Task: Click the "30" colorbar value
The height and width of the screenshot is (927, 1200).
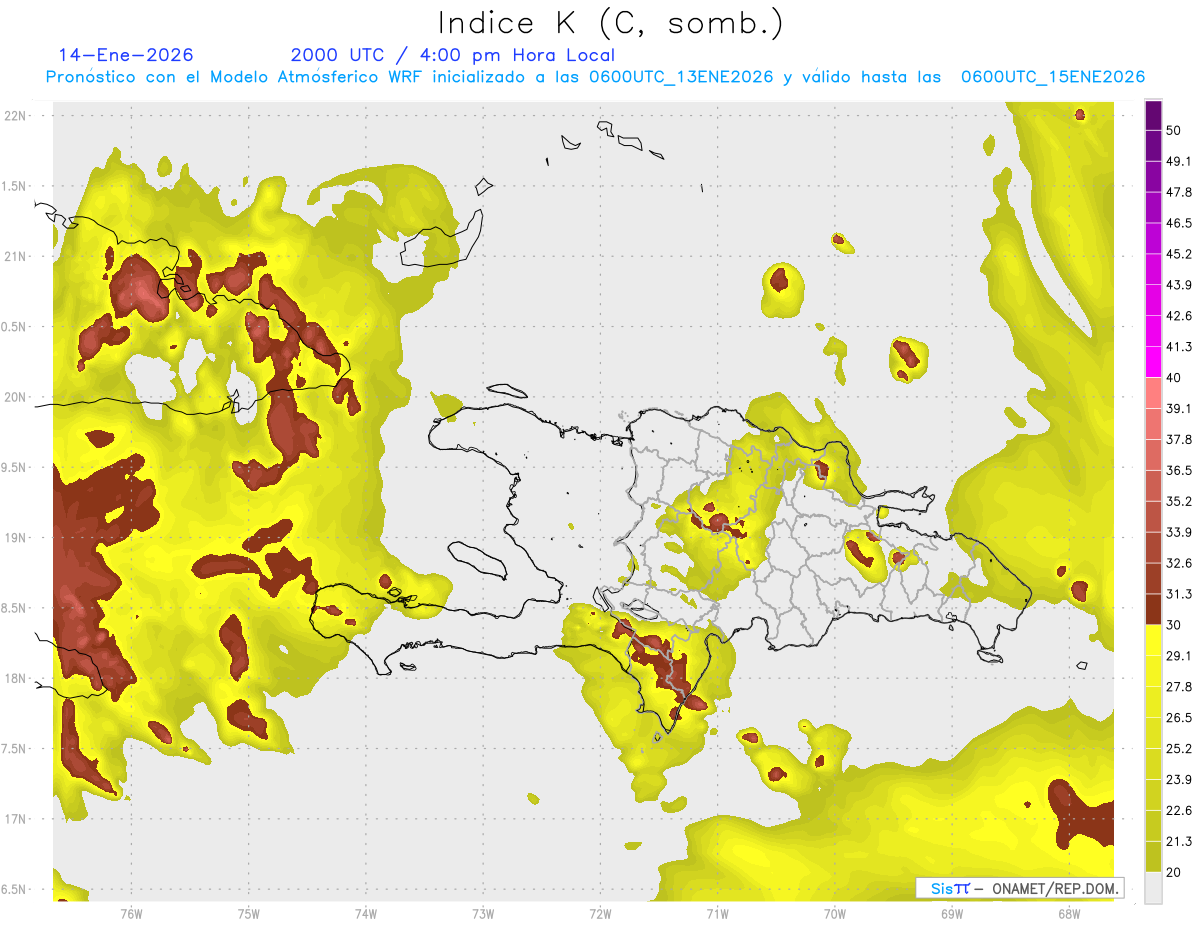Action: tap(1175, 625)
